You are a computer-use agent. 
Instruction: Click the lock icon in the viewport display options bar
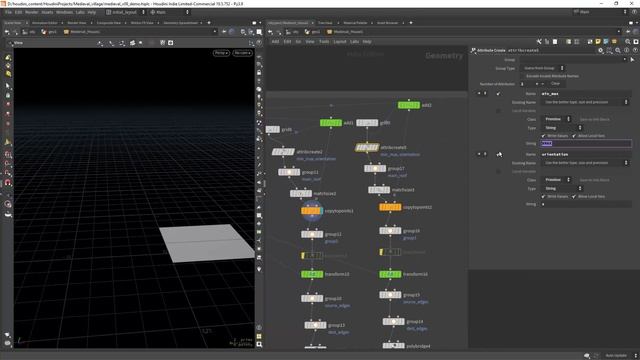(x=259, y=73)
